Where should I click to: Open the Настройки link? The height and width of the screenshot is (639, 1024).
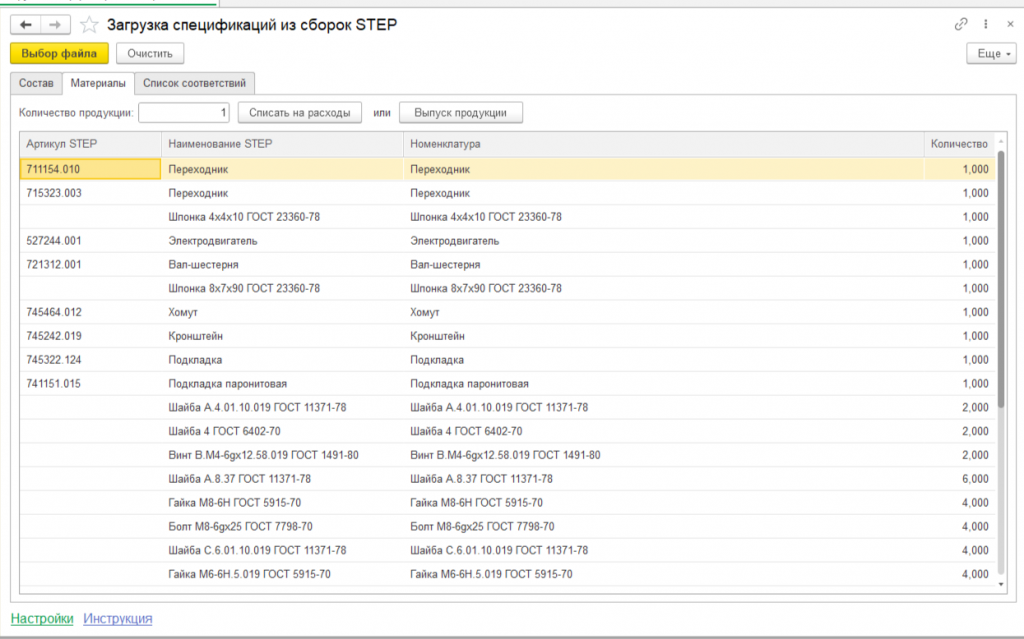(42, 618)
